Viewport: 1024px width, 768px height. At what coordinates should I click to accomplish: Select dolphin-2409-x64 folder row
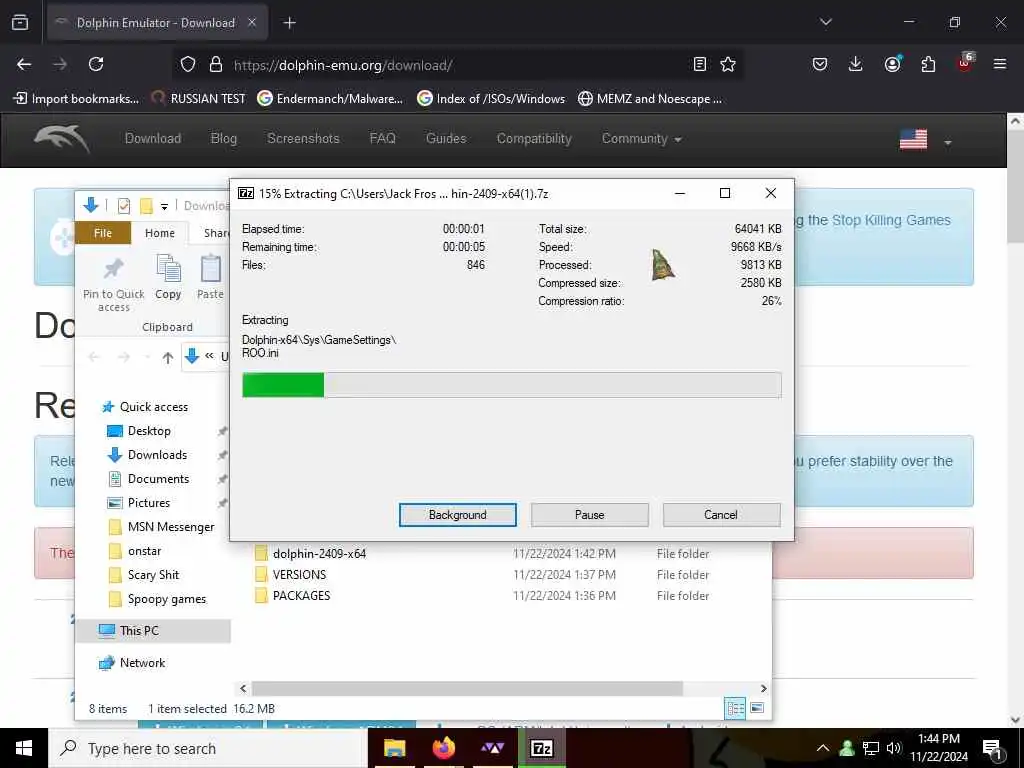coord(482,554)
